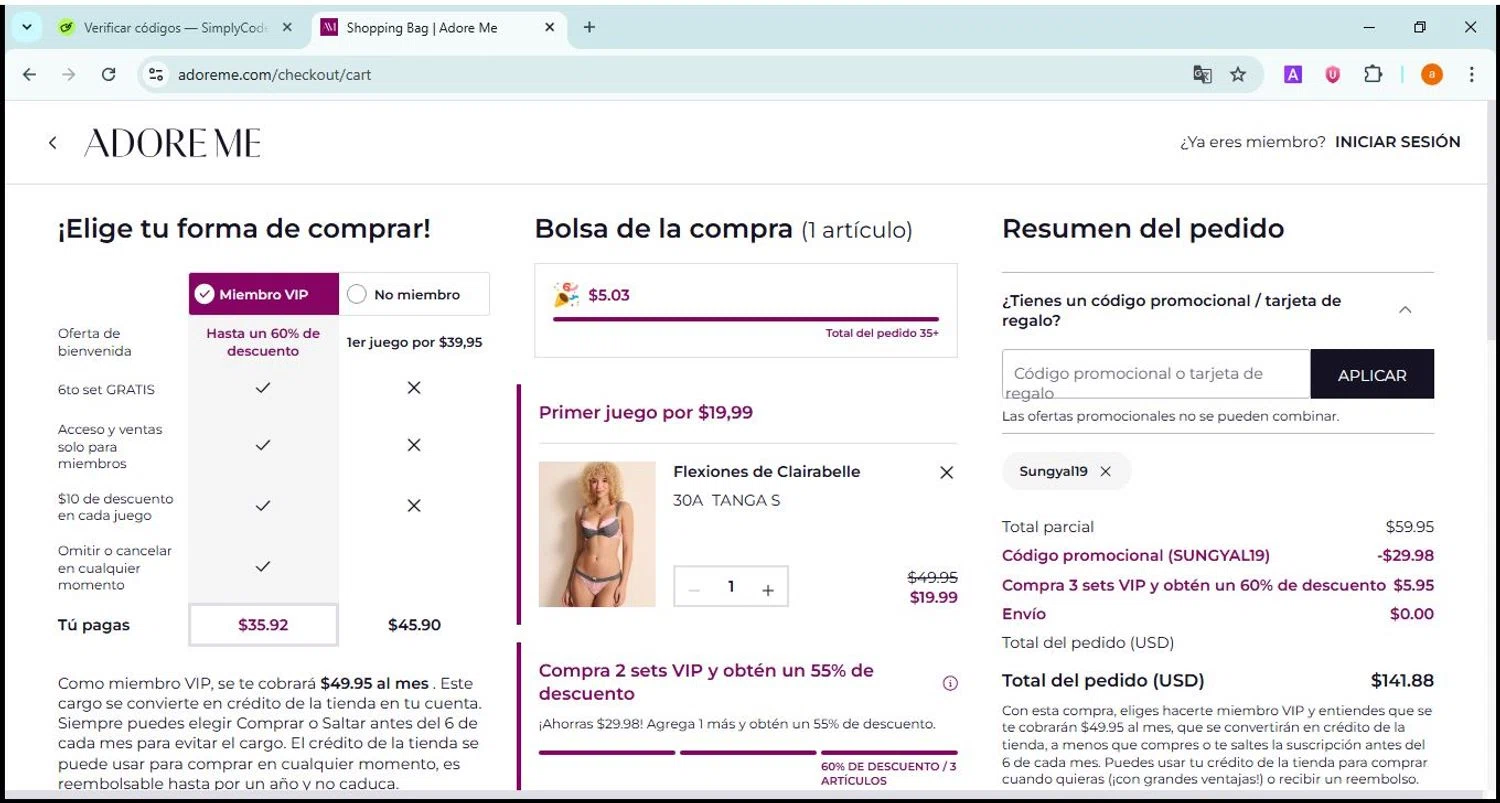Click the APLICAR button
The width and height of the screenshot is (1500, 803).
1372,375
